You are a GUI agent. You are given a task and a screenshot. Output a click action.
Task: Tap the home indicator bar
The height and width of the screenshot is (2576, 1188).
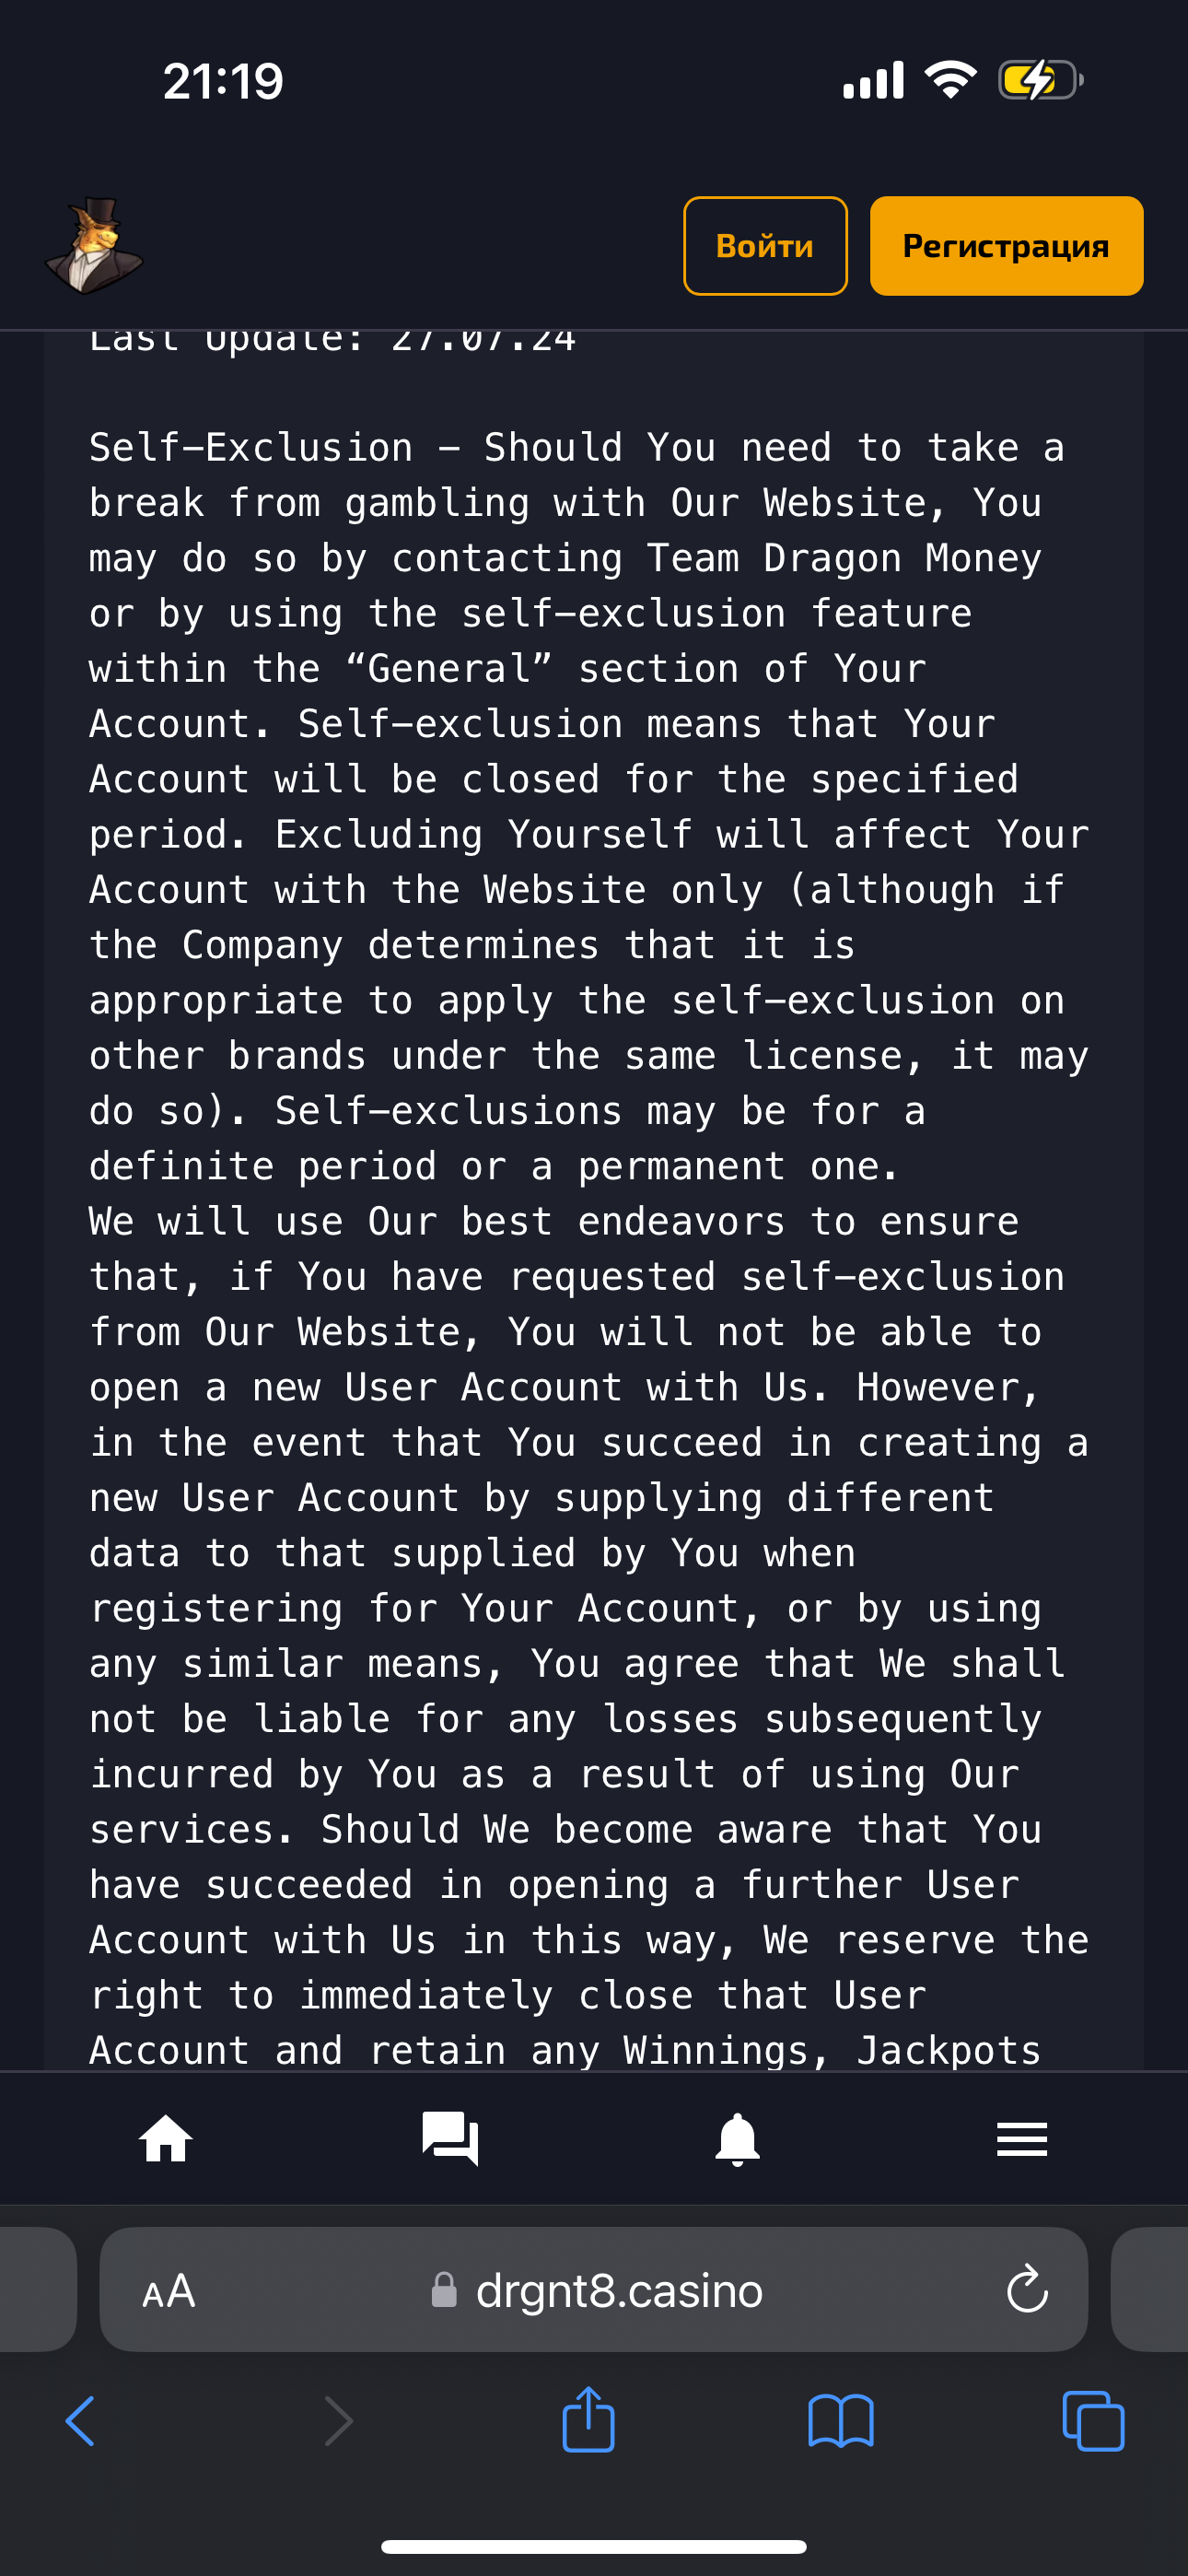coord(594,2547)
